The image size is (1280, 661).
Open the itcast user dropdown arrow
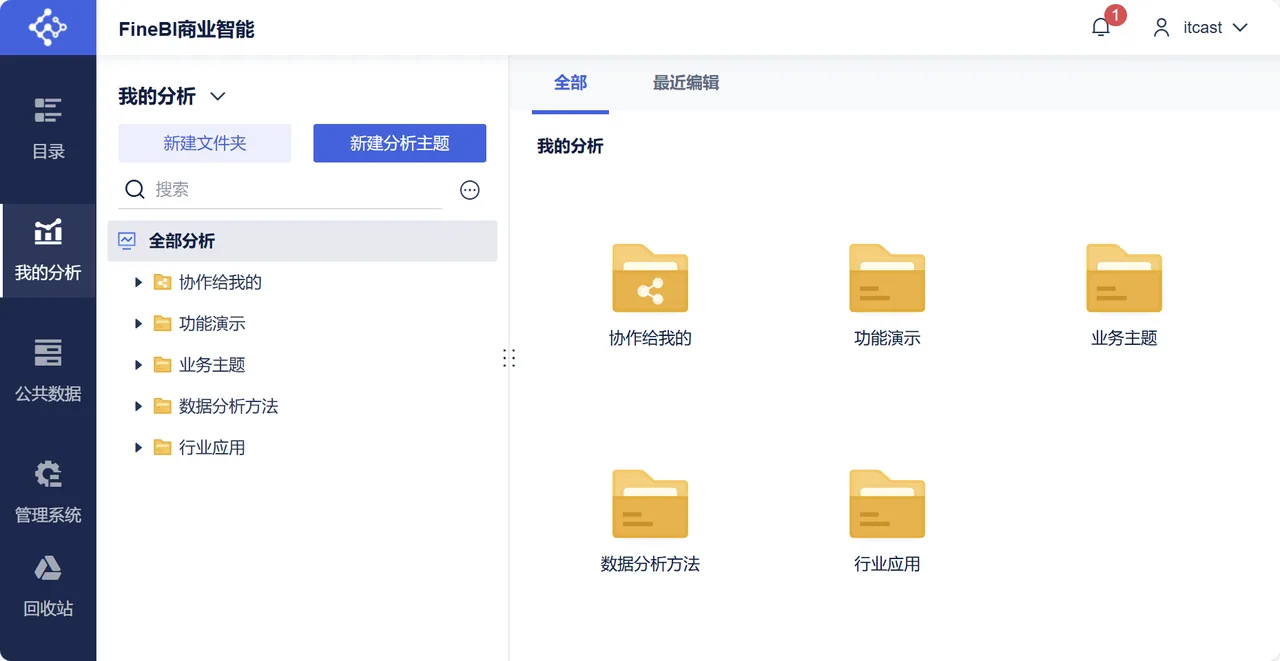1240,28
